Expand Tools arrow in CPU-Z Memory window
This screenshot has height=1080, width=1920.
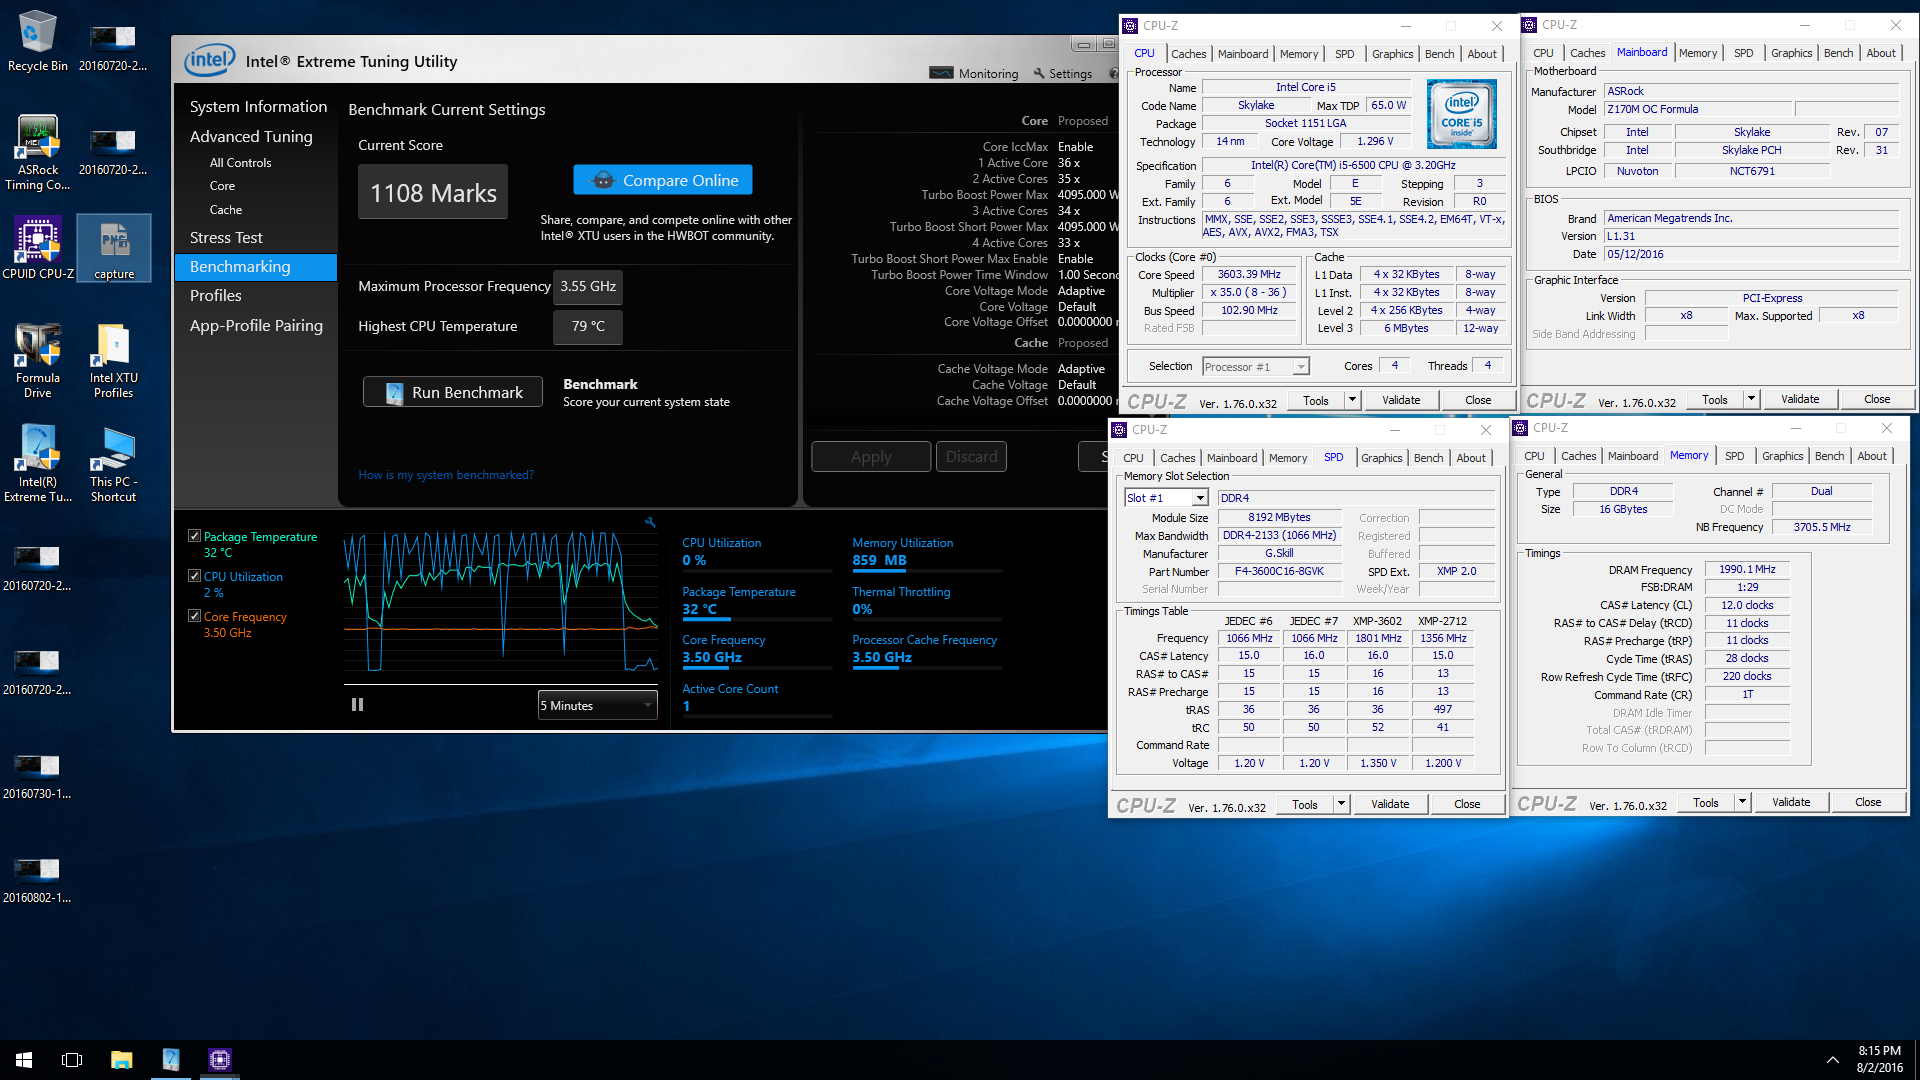tap(1742, 802)
